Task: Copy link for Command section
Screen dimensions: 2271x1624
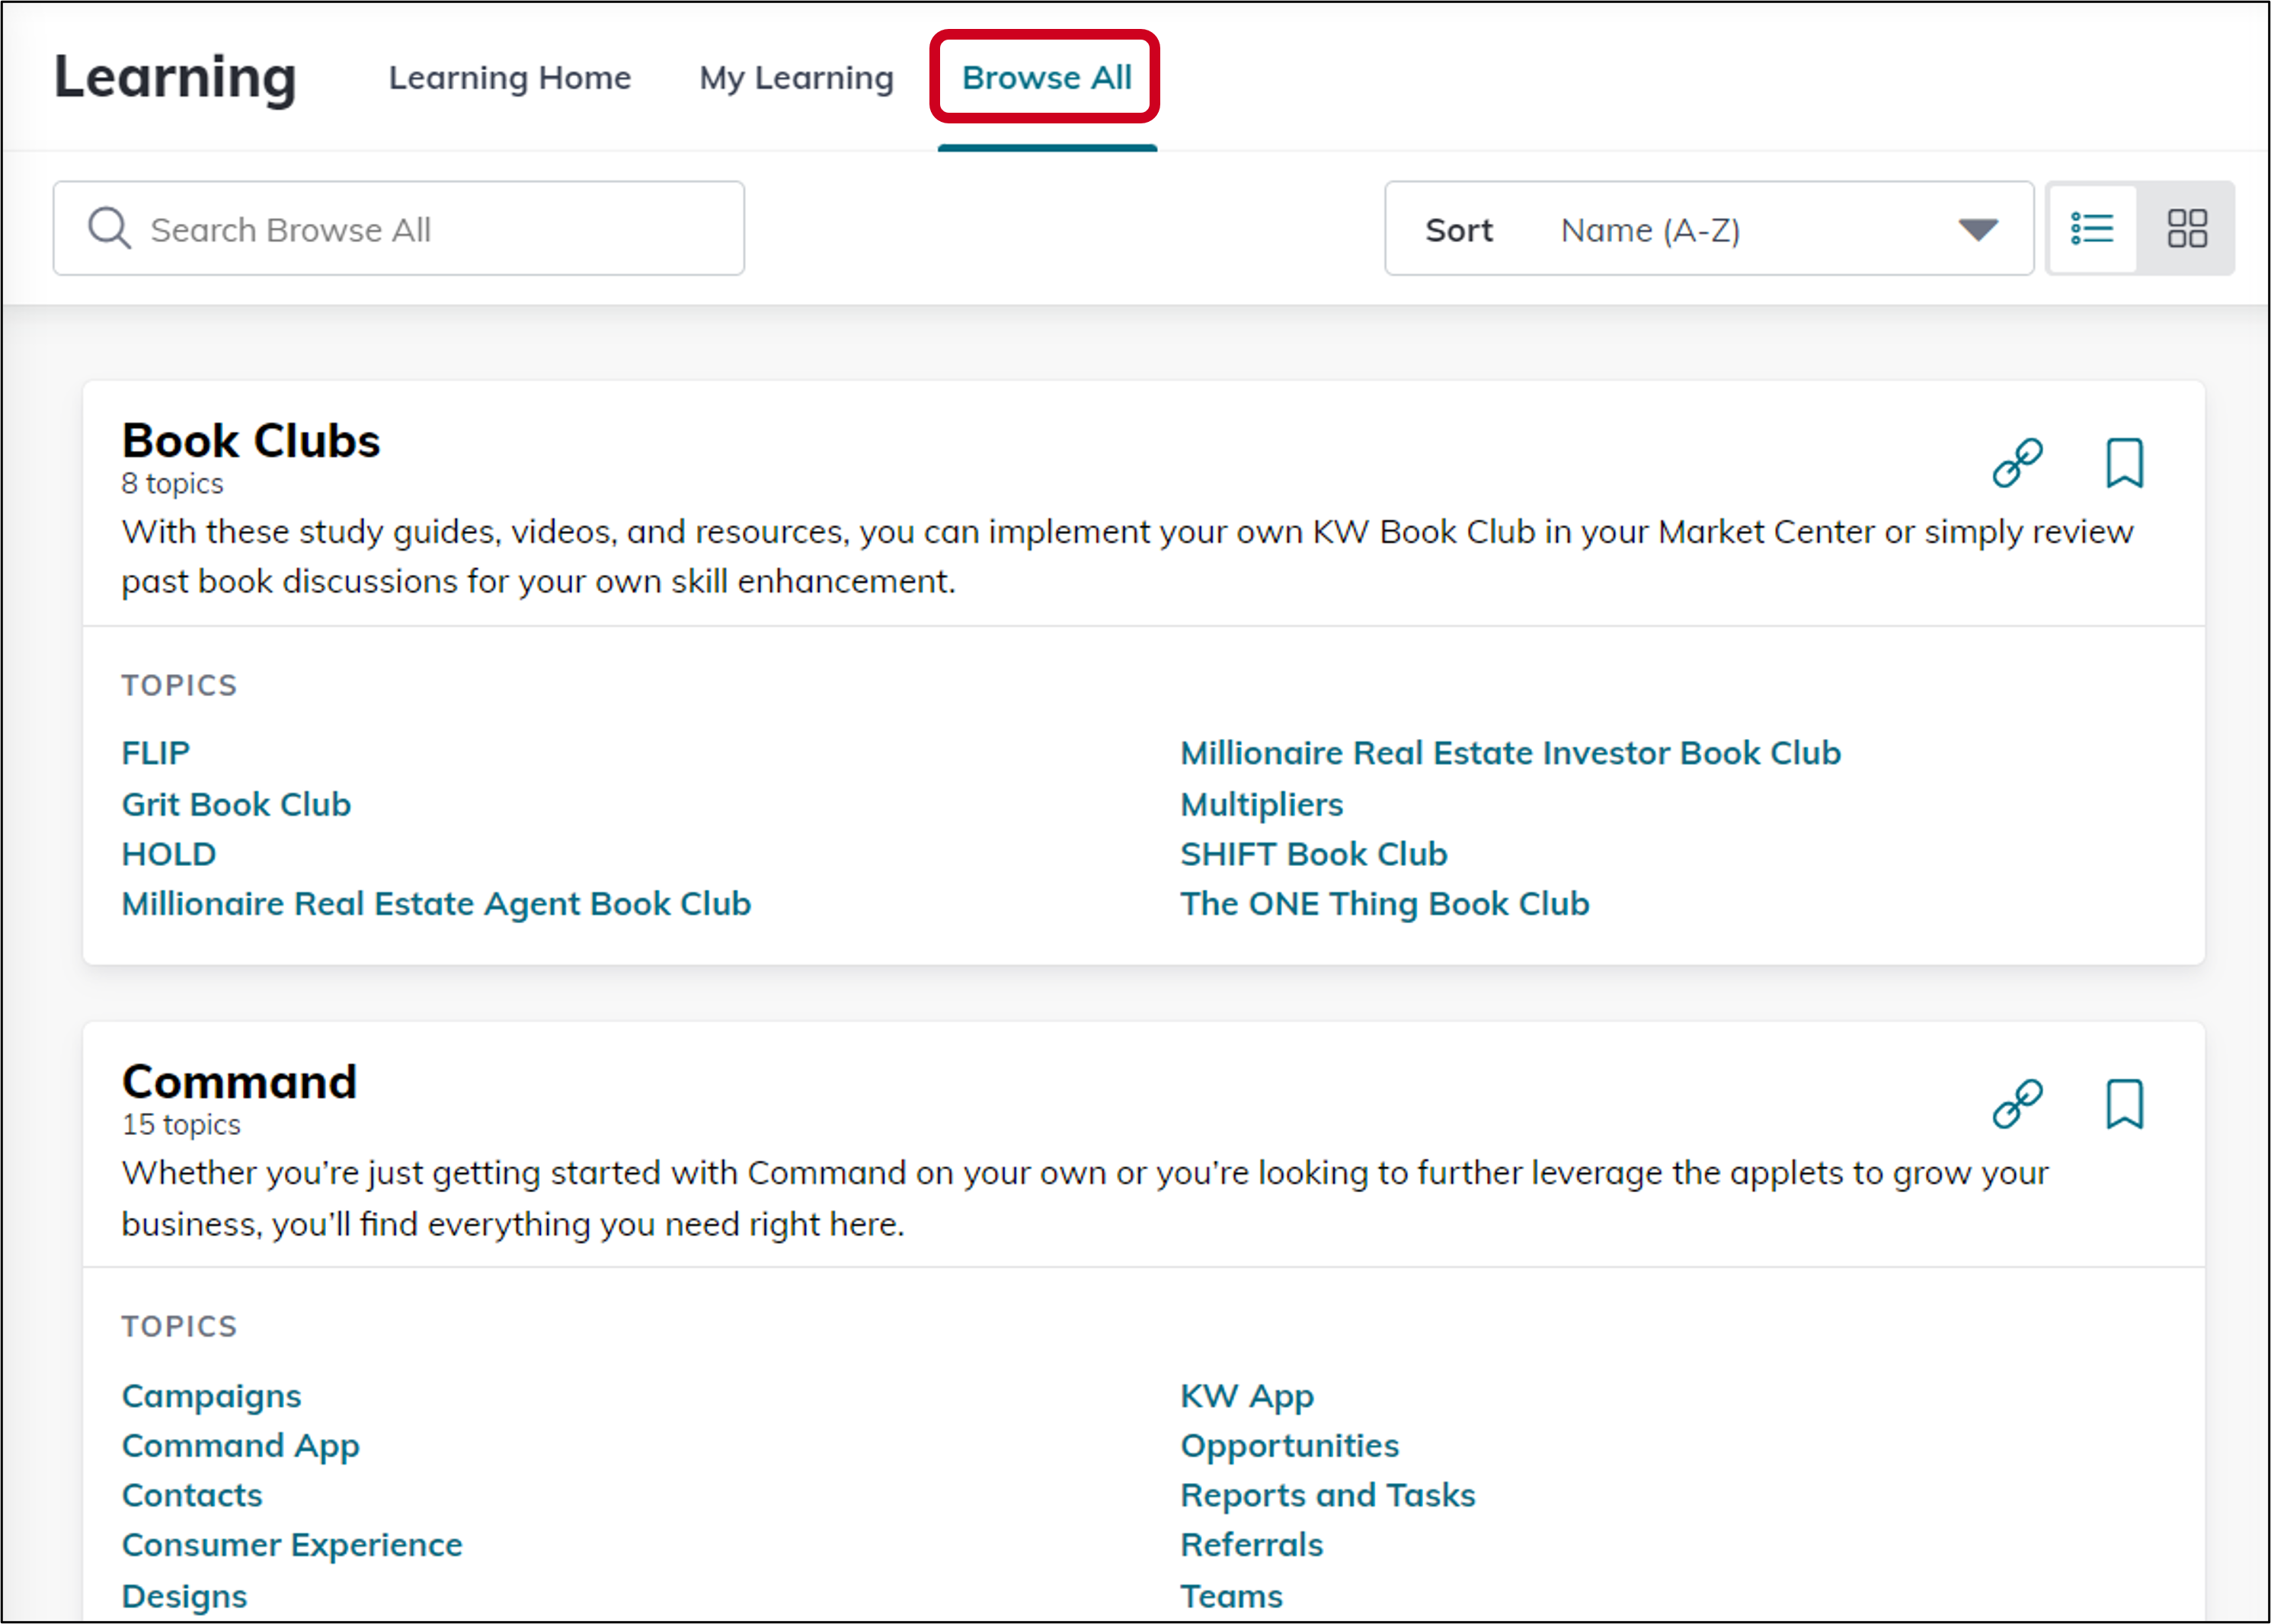Action: click(x=2017, y=1104)
